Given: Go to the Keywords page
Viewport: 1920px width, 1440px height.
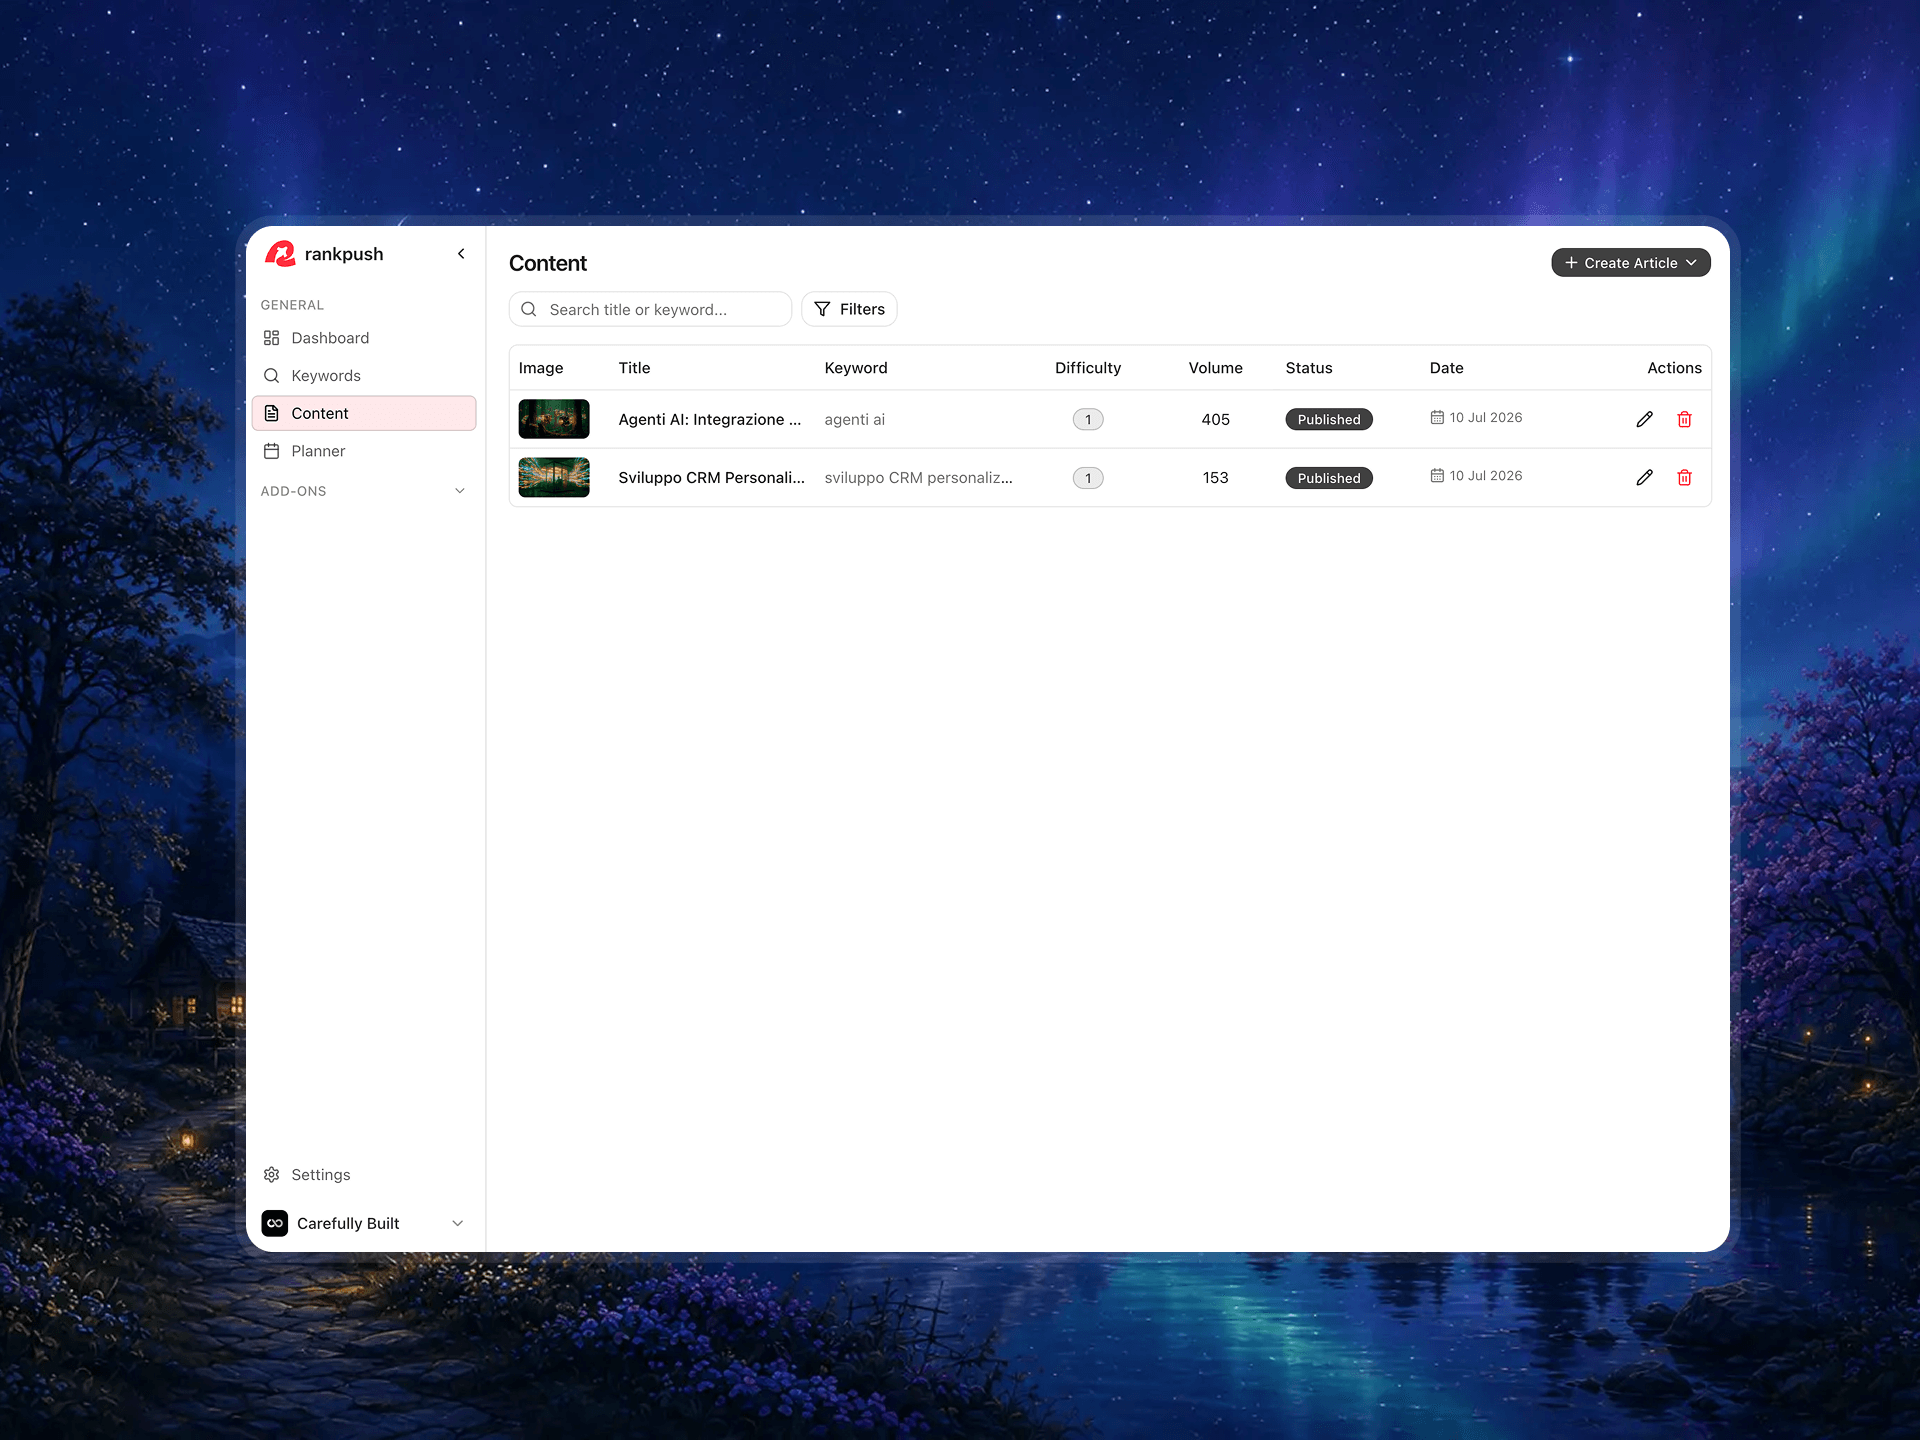Looking at the screenshot, I should (x=364, y=376).
